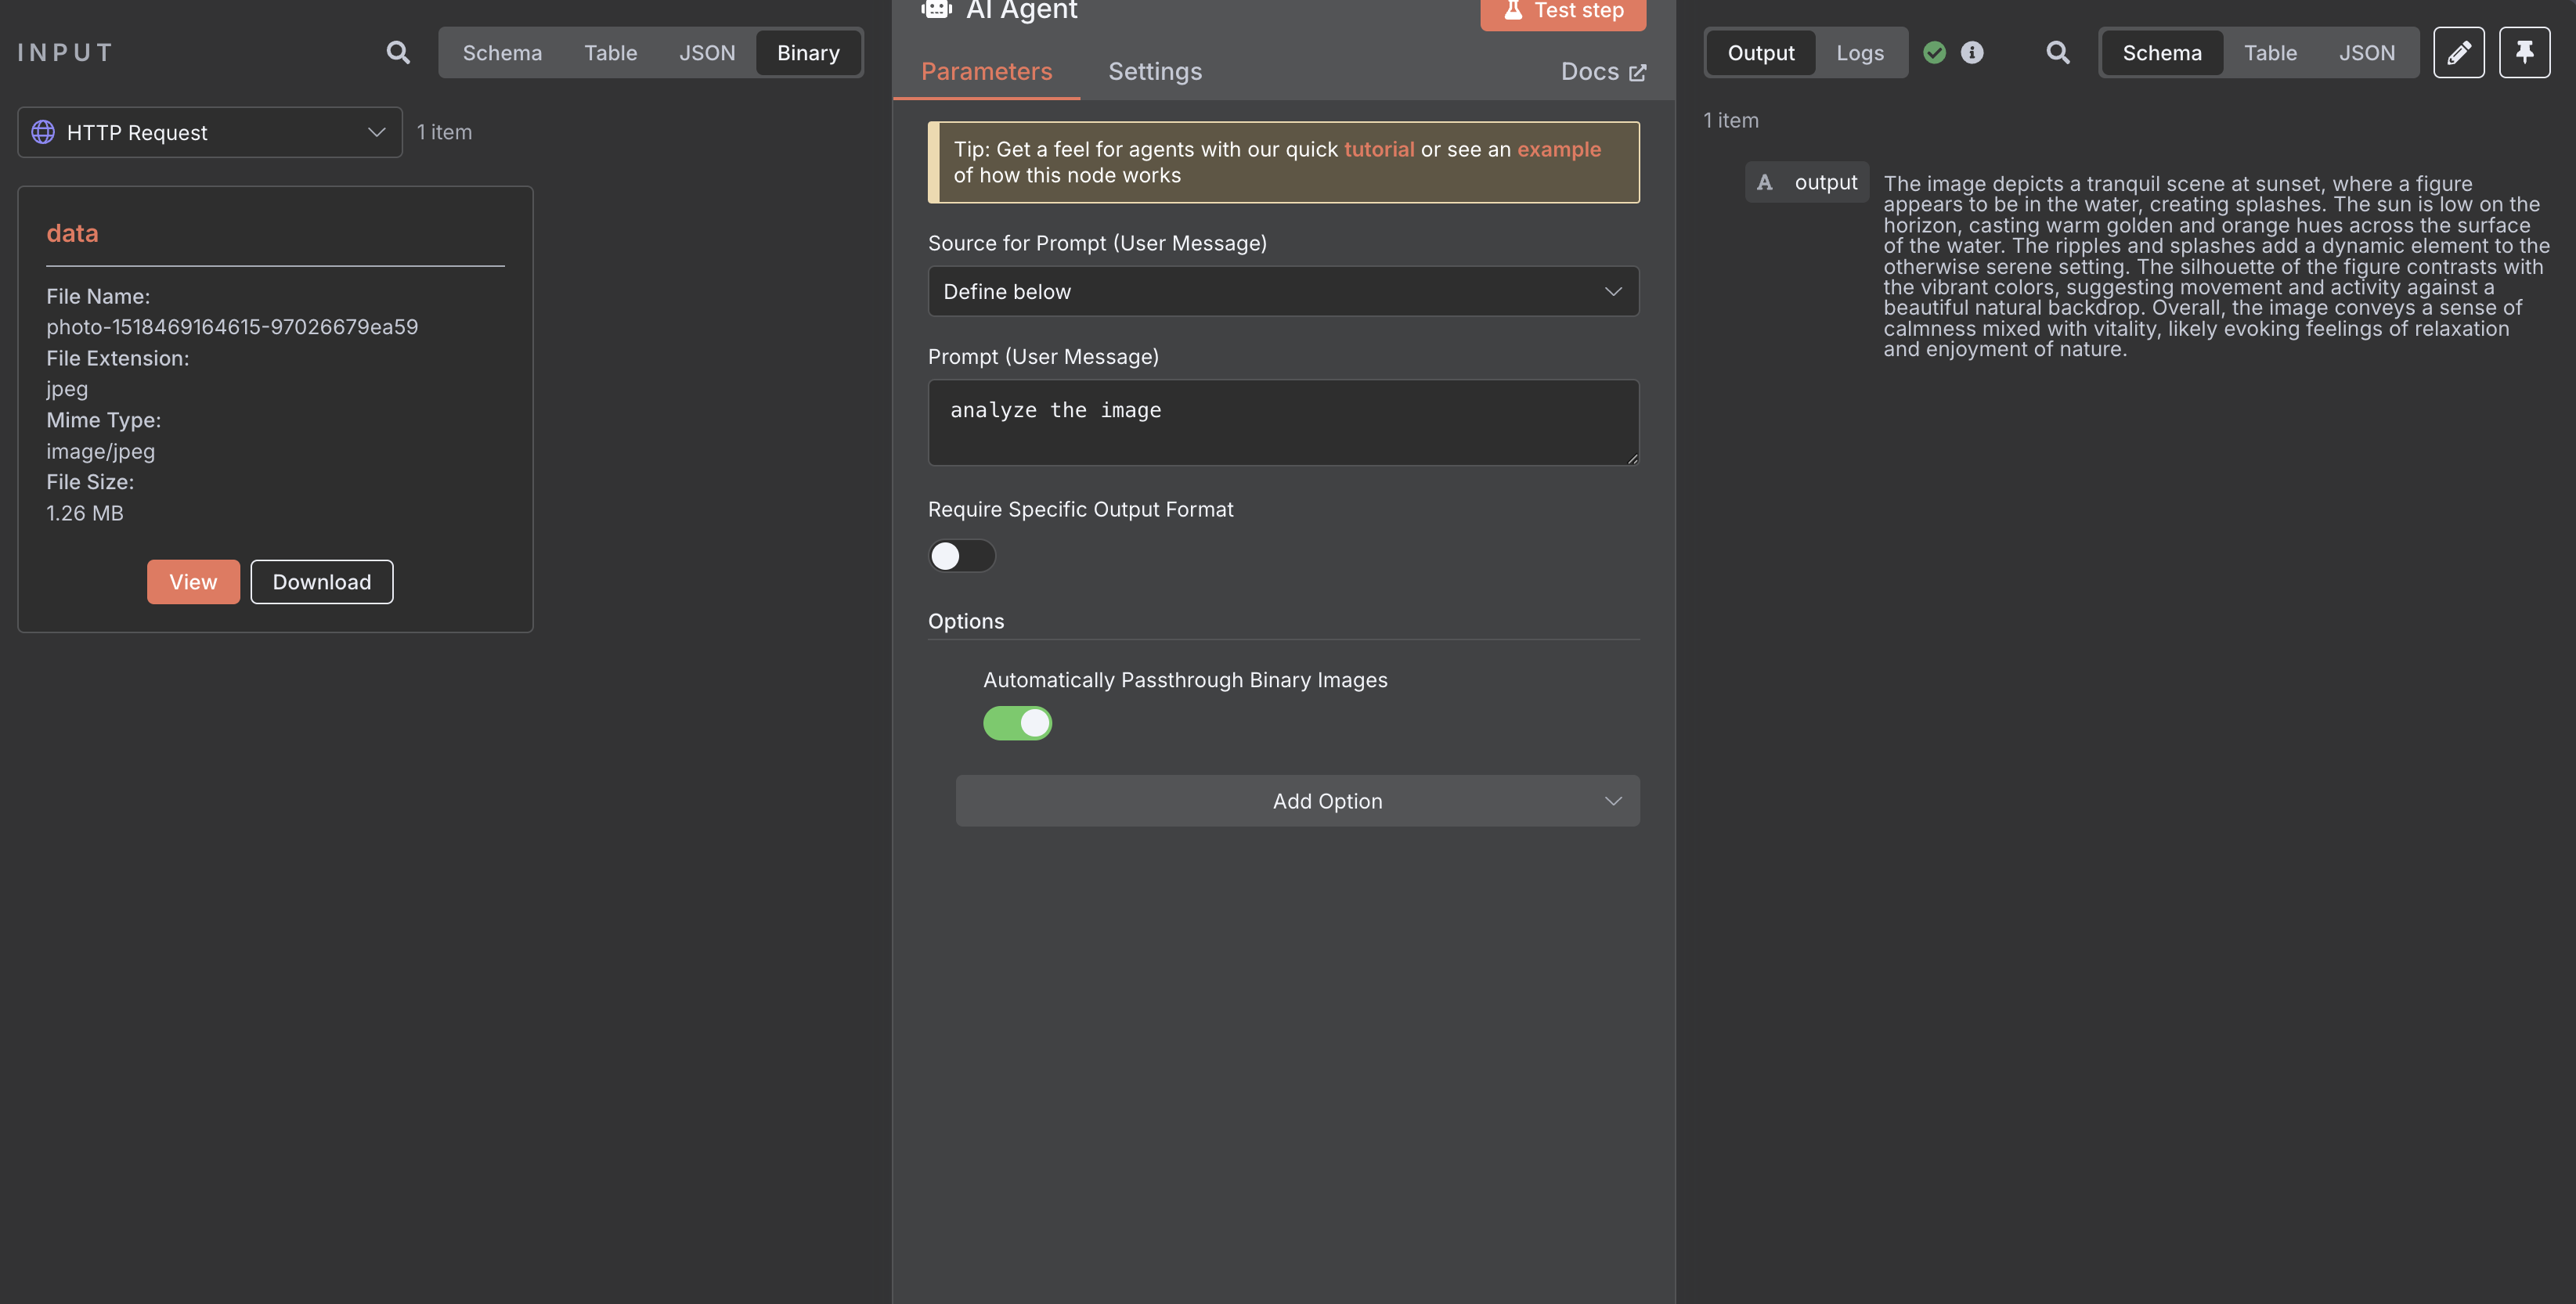This screenshot has width=2576, height=1304.
Task: Click the 1.26 MB file size value
Action: pyautogui.click(x=85, y=513)
